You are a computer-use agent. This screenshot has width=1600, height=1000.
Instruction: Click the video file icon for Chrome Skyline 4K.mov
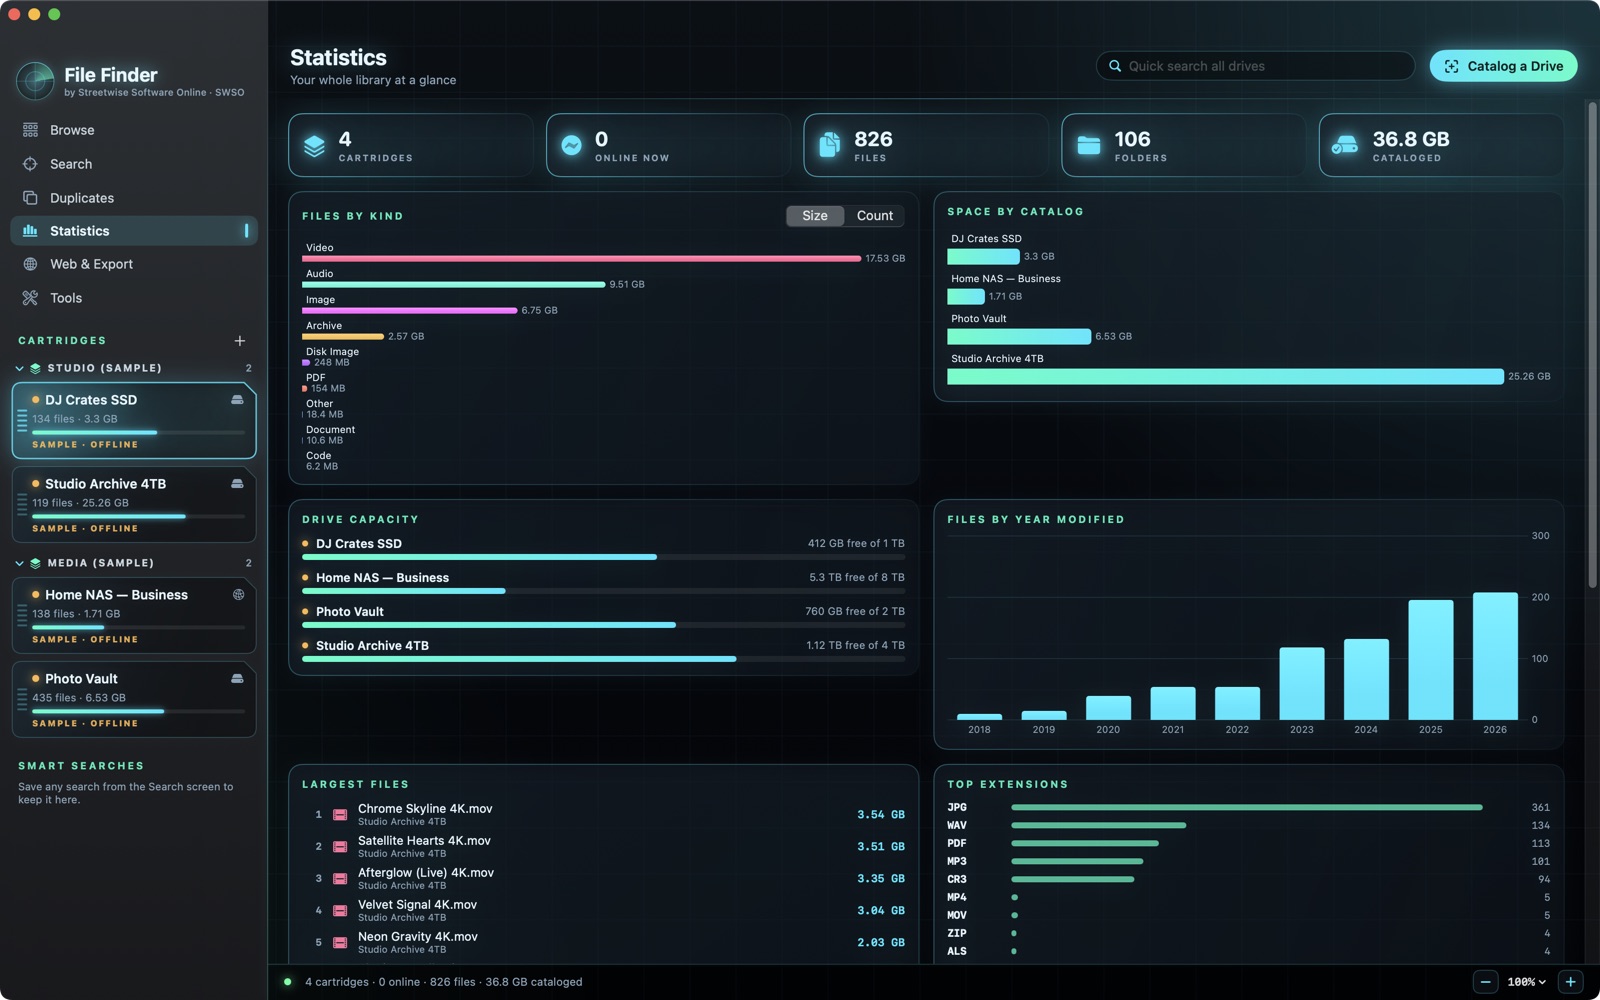[x=340, y=815]
